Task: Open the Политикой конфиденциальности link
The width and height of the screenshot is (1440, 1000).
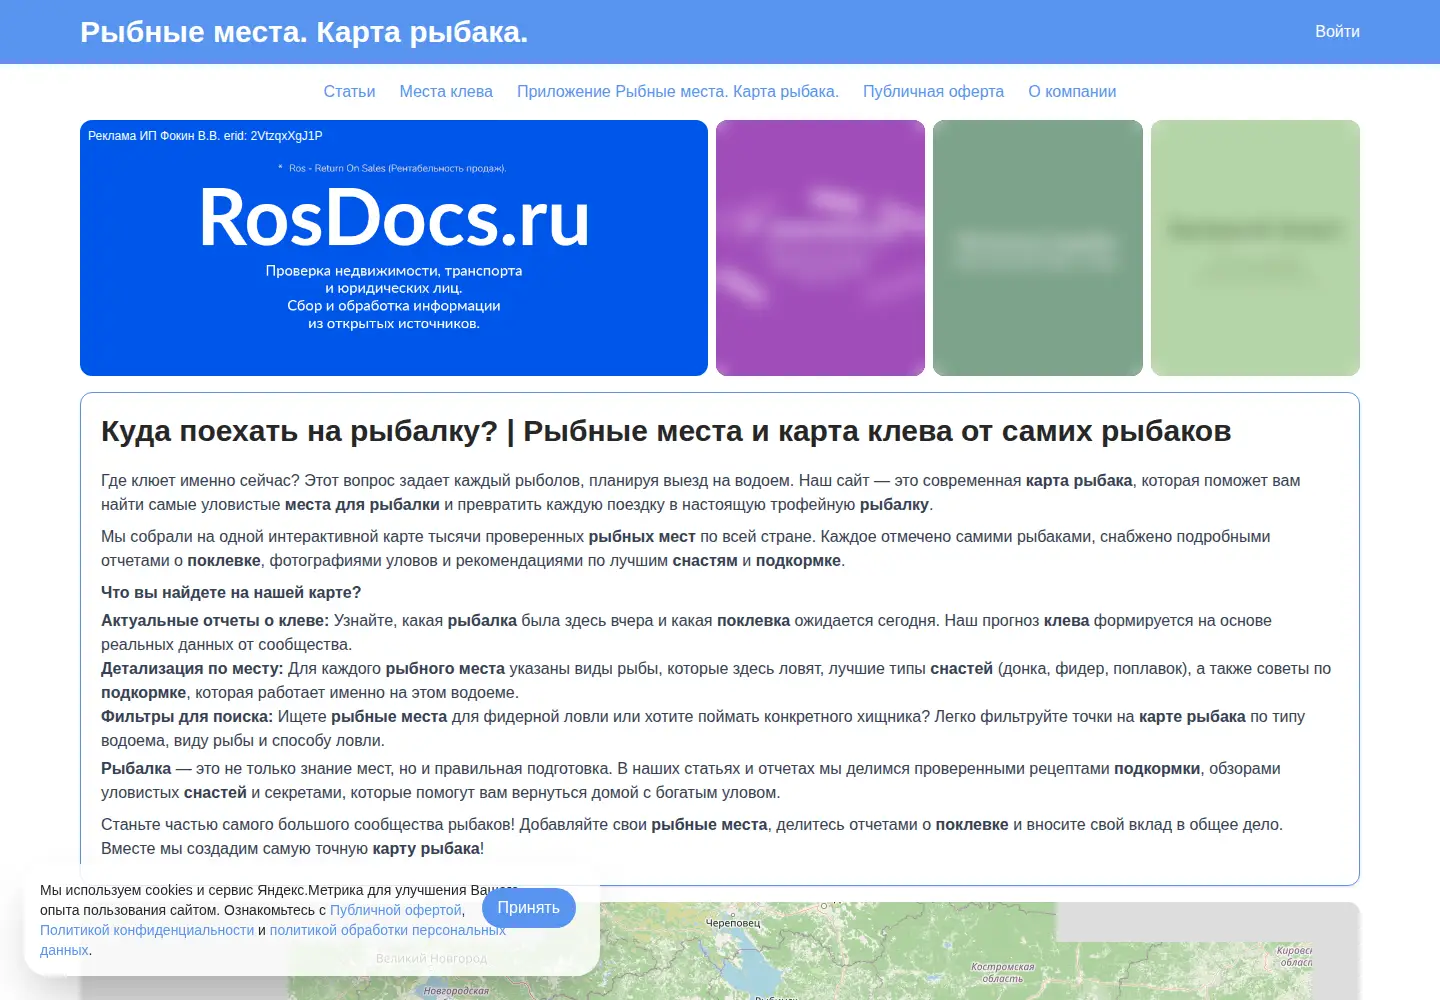Action: (147, 930)
